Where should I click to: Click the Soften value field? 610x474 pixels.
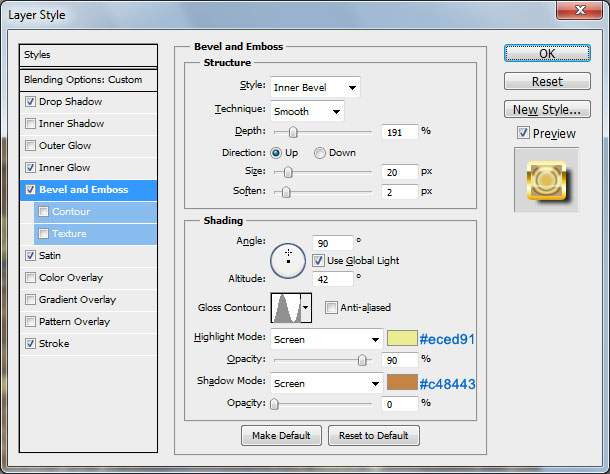[x=400, y=192]
